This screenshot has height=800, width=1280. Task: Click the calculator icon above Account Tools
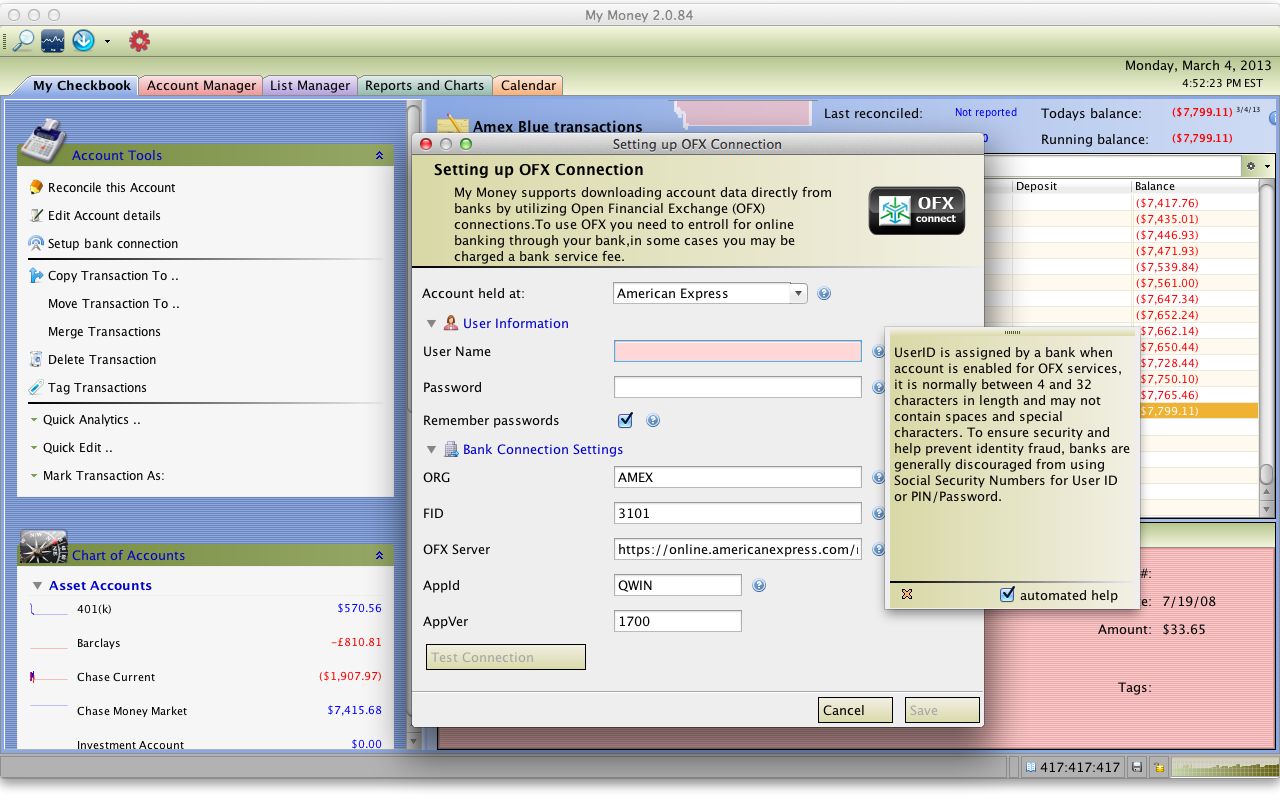pos(42,140)
